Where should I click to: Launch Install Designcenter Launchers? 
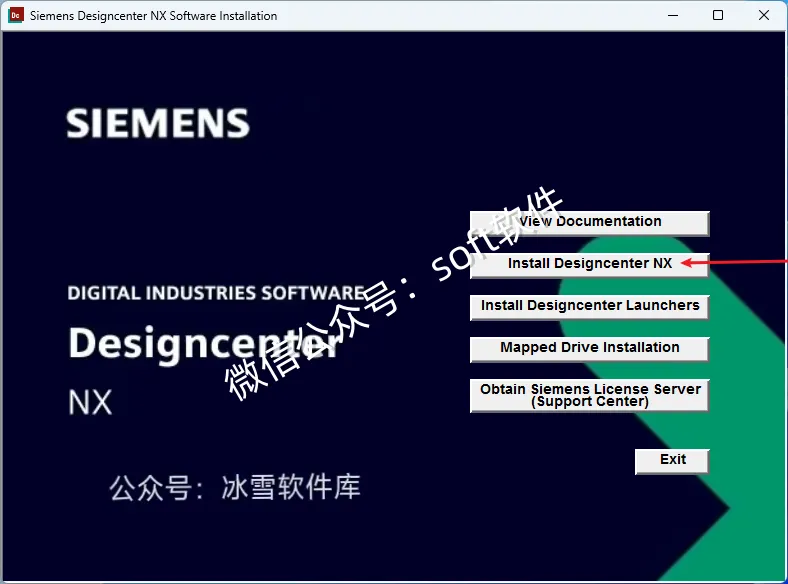(589, 307)
